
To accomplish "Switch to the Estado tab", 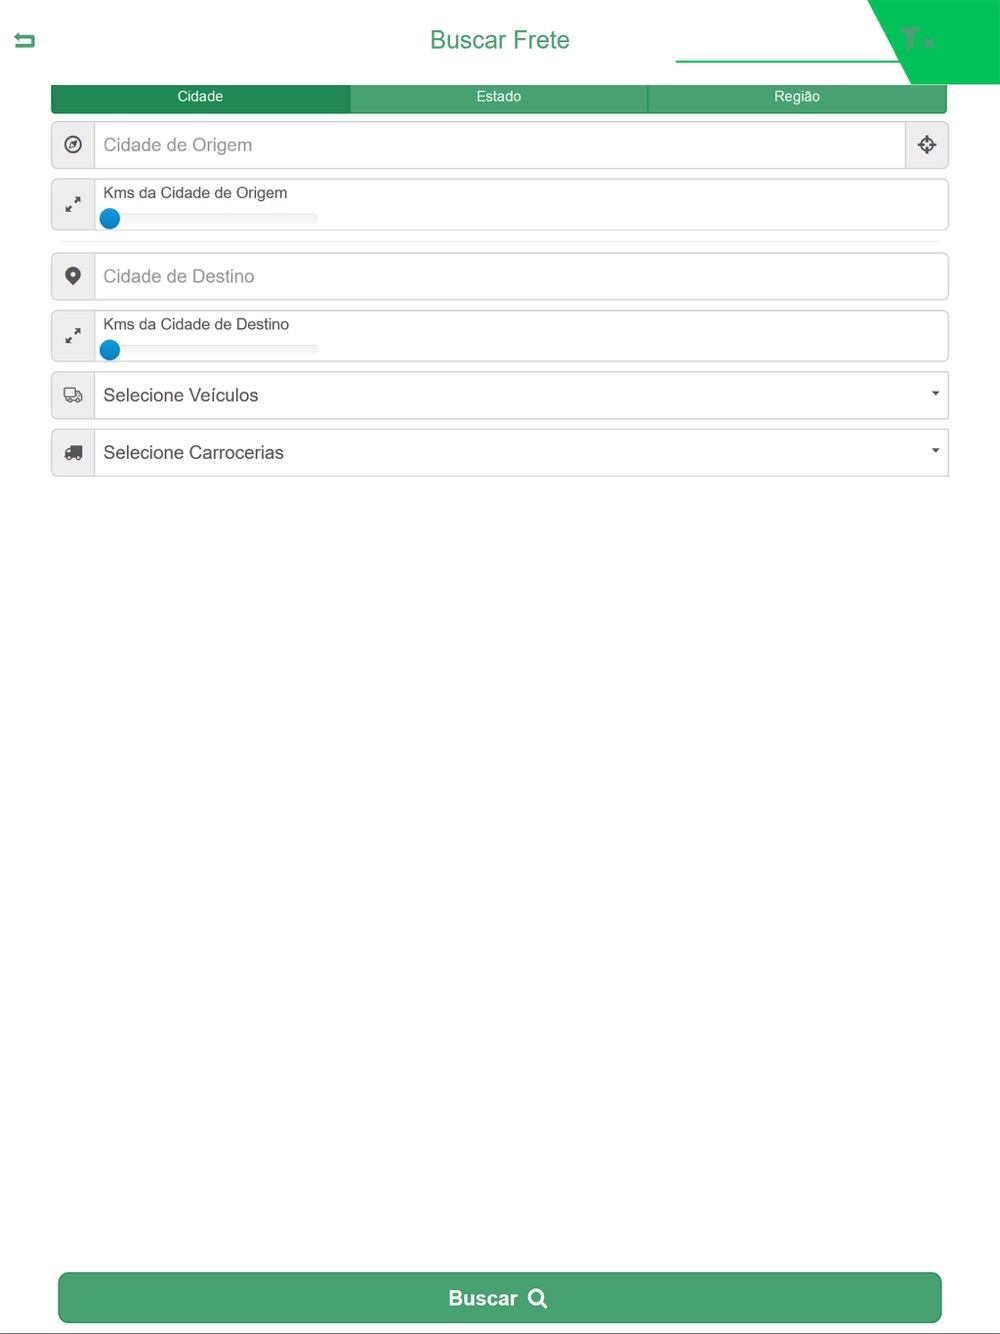I will [499, 97].
